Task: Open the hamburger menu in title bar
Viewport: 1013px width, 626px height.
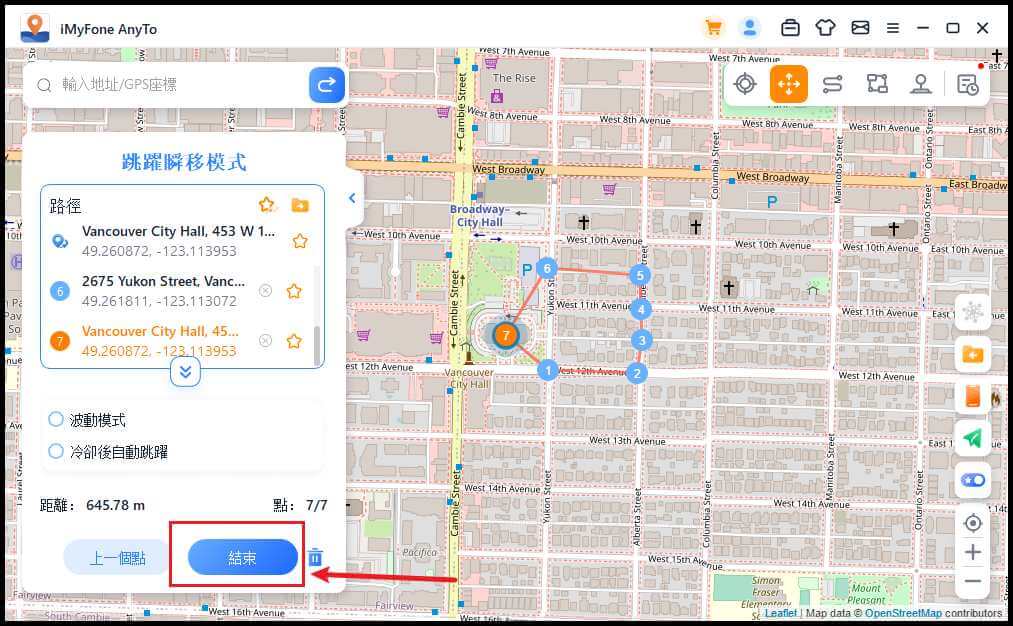Action: [x=893, y=28]
